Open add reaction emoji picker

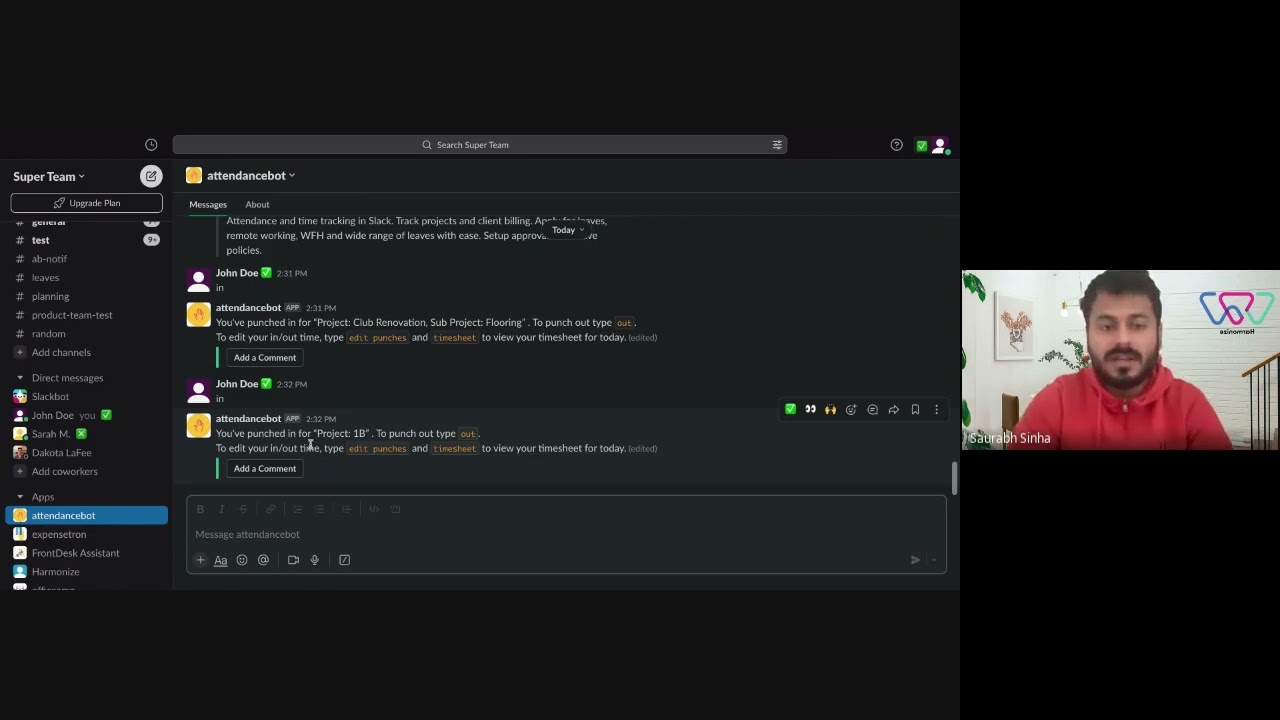point(851,409)
